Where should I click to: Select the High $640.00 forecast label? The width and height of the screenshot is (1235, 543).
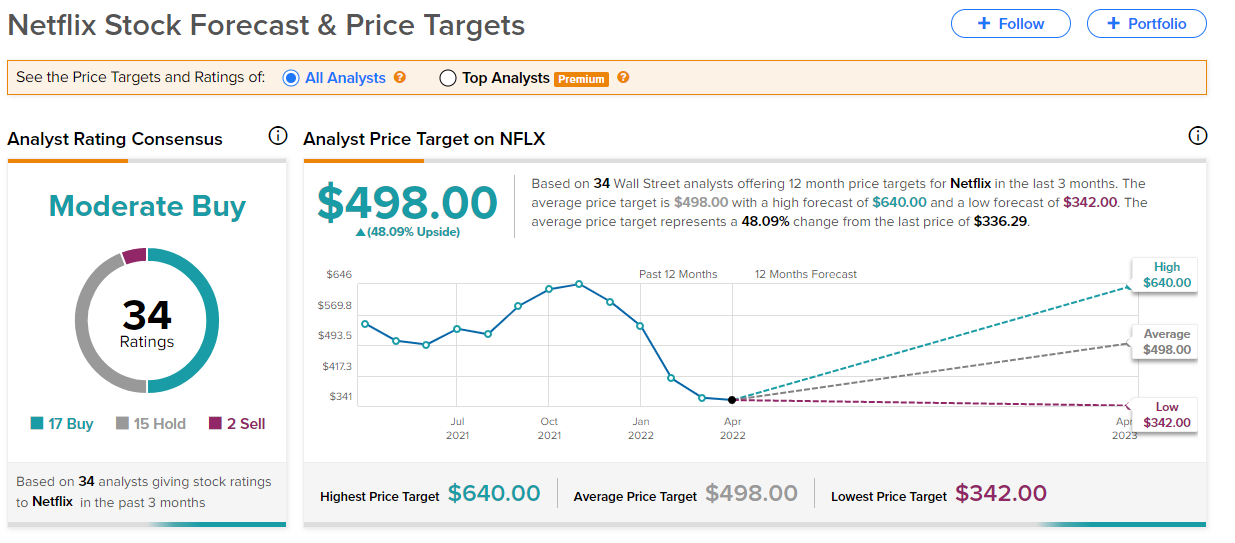pos(1167,275)
